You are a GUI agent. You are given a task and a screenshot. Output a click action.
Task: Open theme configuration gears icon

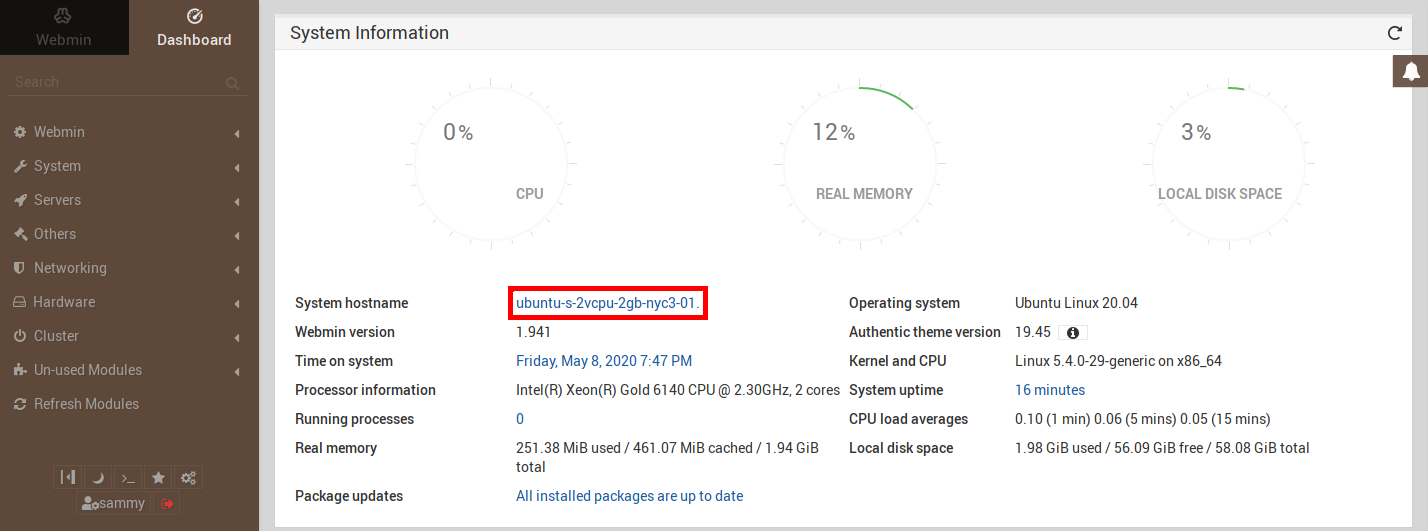[x=188, y=477]
